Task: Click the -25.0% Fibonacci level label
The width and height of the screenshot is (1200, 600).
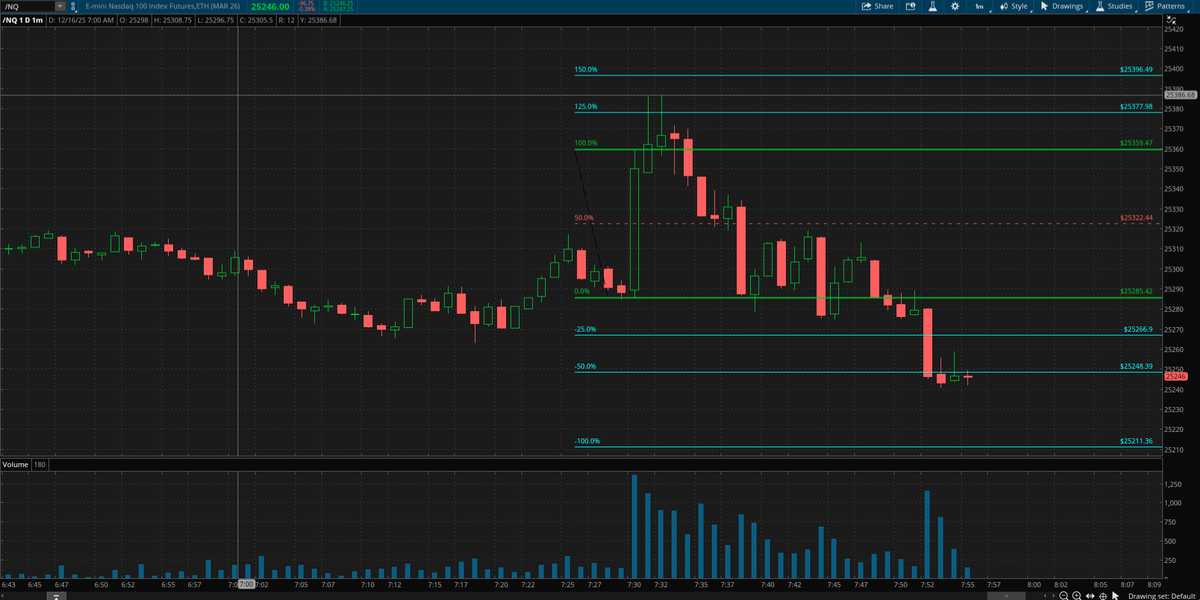Action: tap(585, 329)
